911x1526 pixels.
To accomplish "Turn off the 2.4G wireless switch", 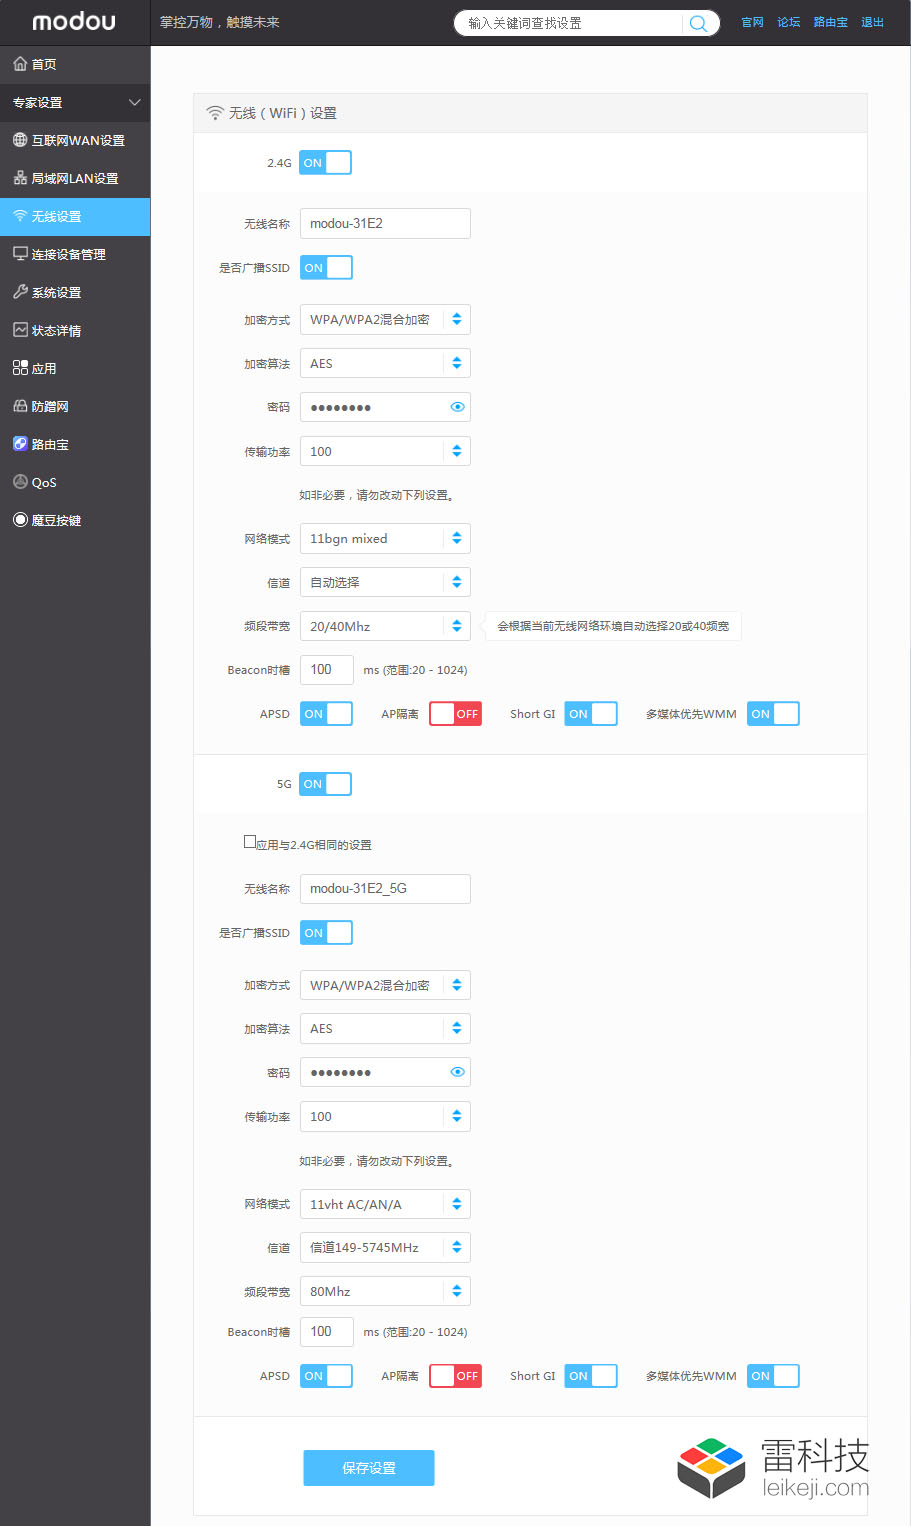I will pos(326,163).
